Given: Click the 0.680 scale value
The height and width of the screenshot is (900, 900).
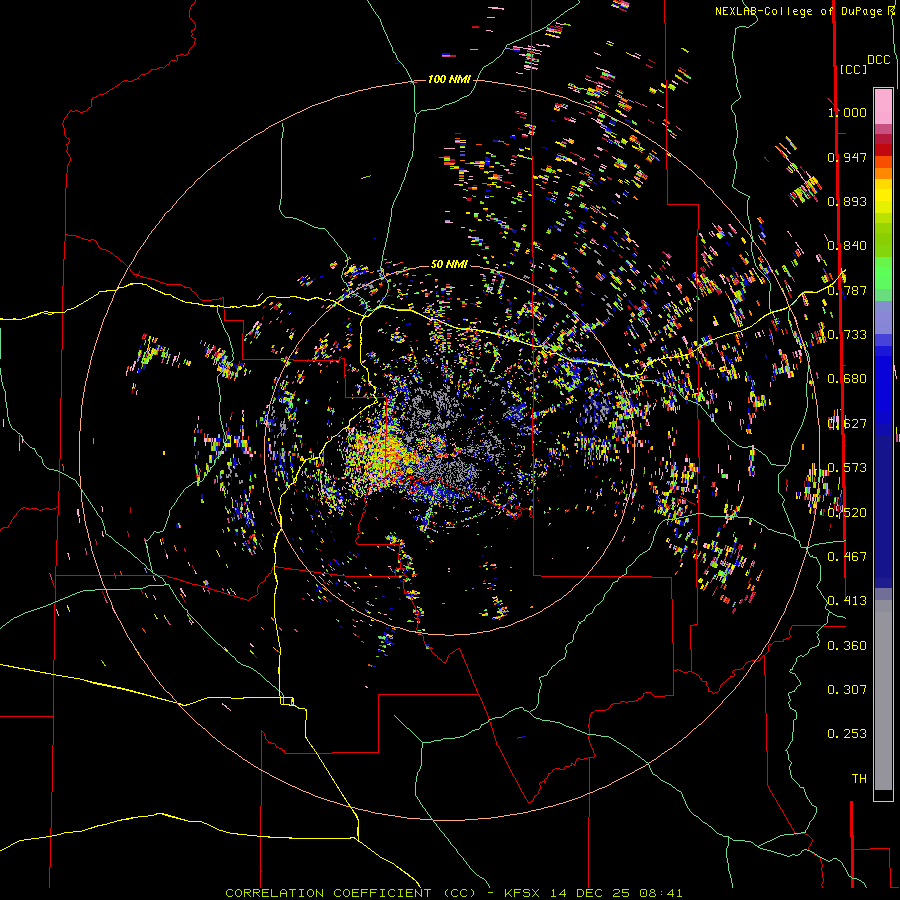Looking at the screenshot, I should tap(847, 379).
